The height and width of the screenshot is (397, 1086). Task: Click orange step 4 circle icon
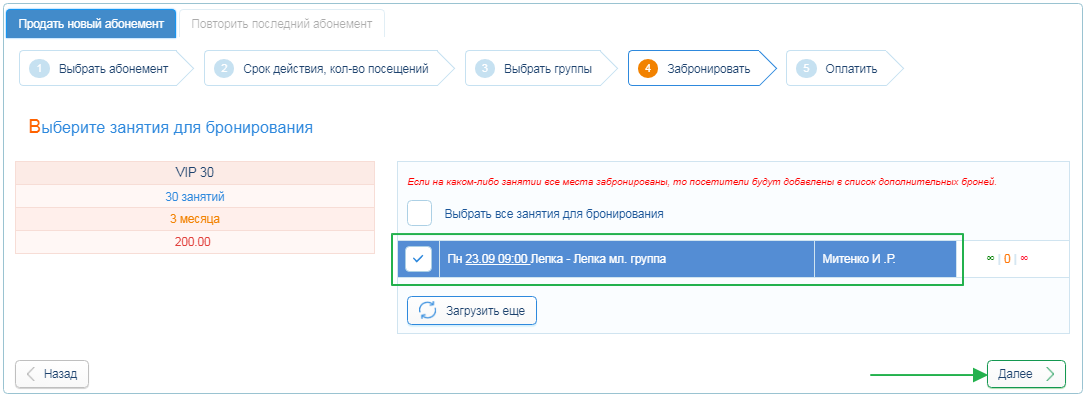pos(648,69)
